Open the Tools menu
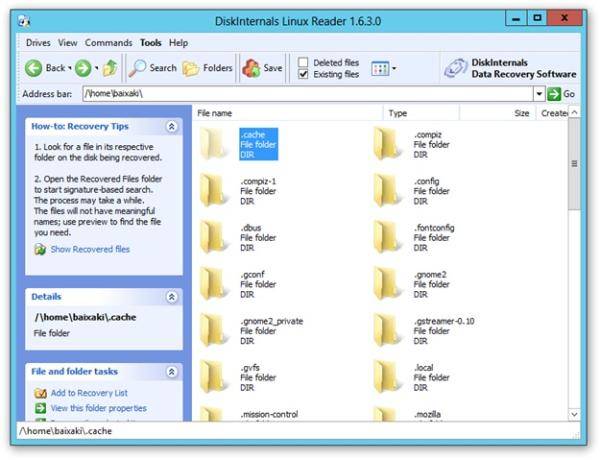Image resolution: width=600 pixels, height=460 pixels. click(151, 42)
